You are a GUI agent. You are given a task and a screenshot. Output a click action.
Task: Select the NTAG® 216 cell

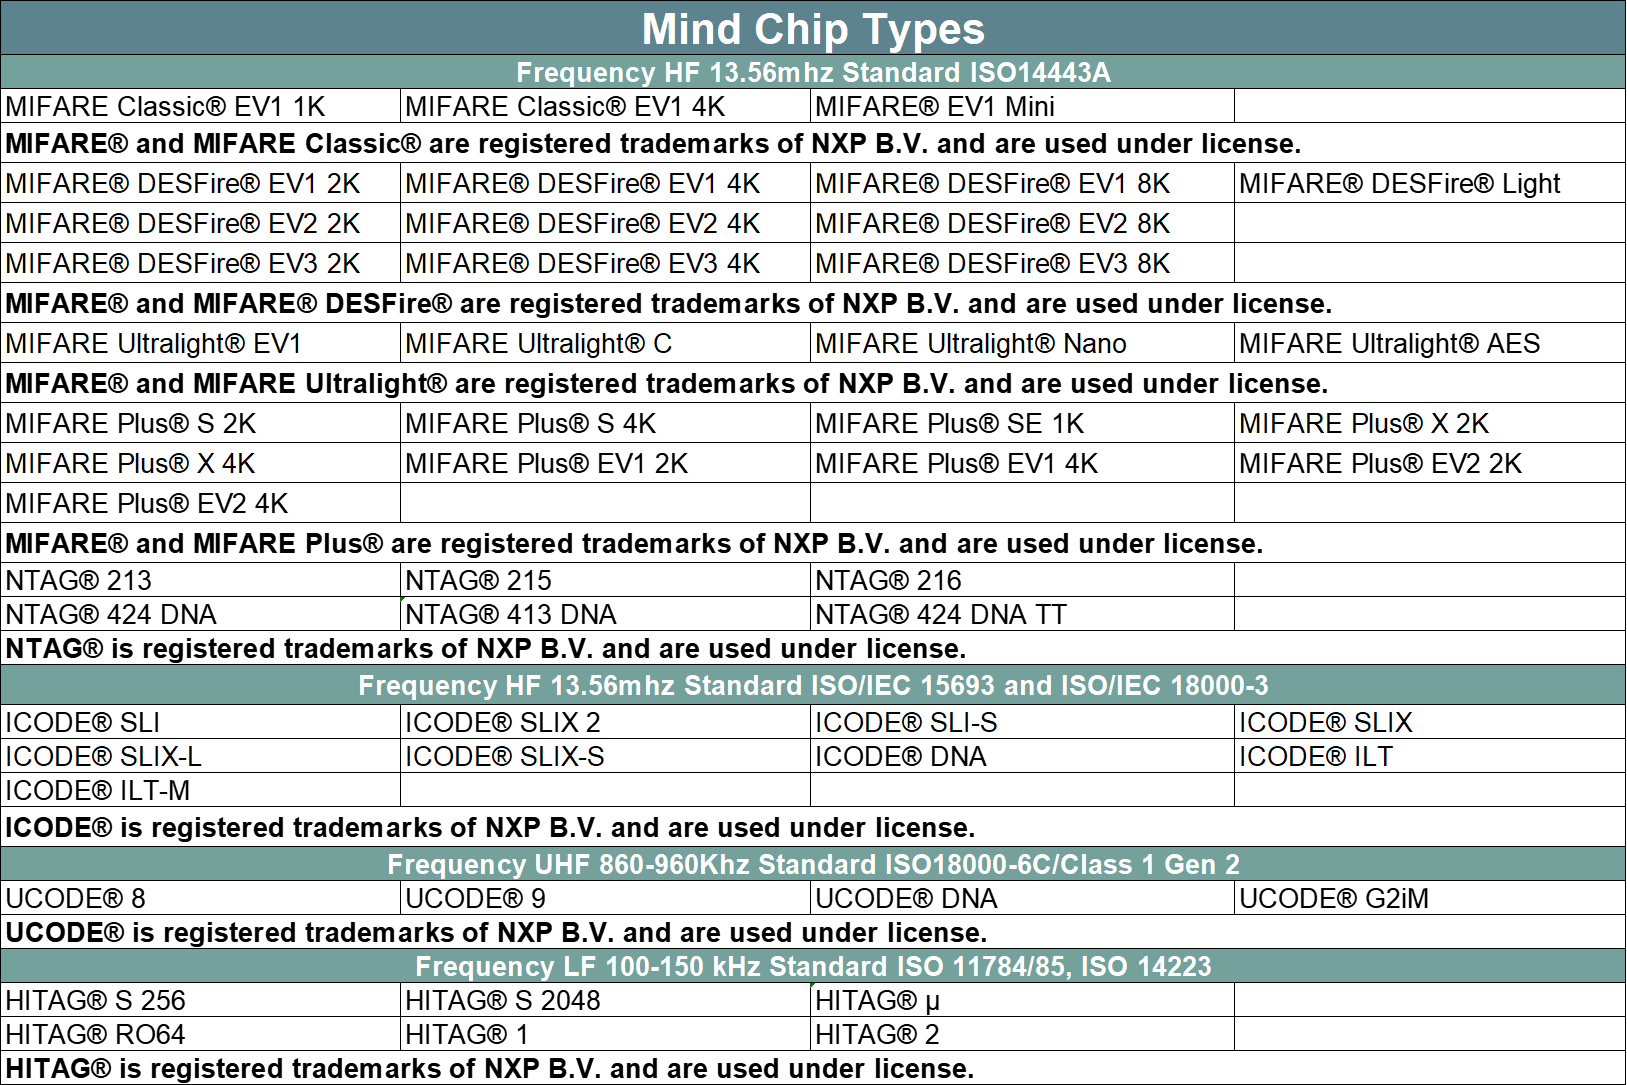click(x=1022, y=580)
